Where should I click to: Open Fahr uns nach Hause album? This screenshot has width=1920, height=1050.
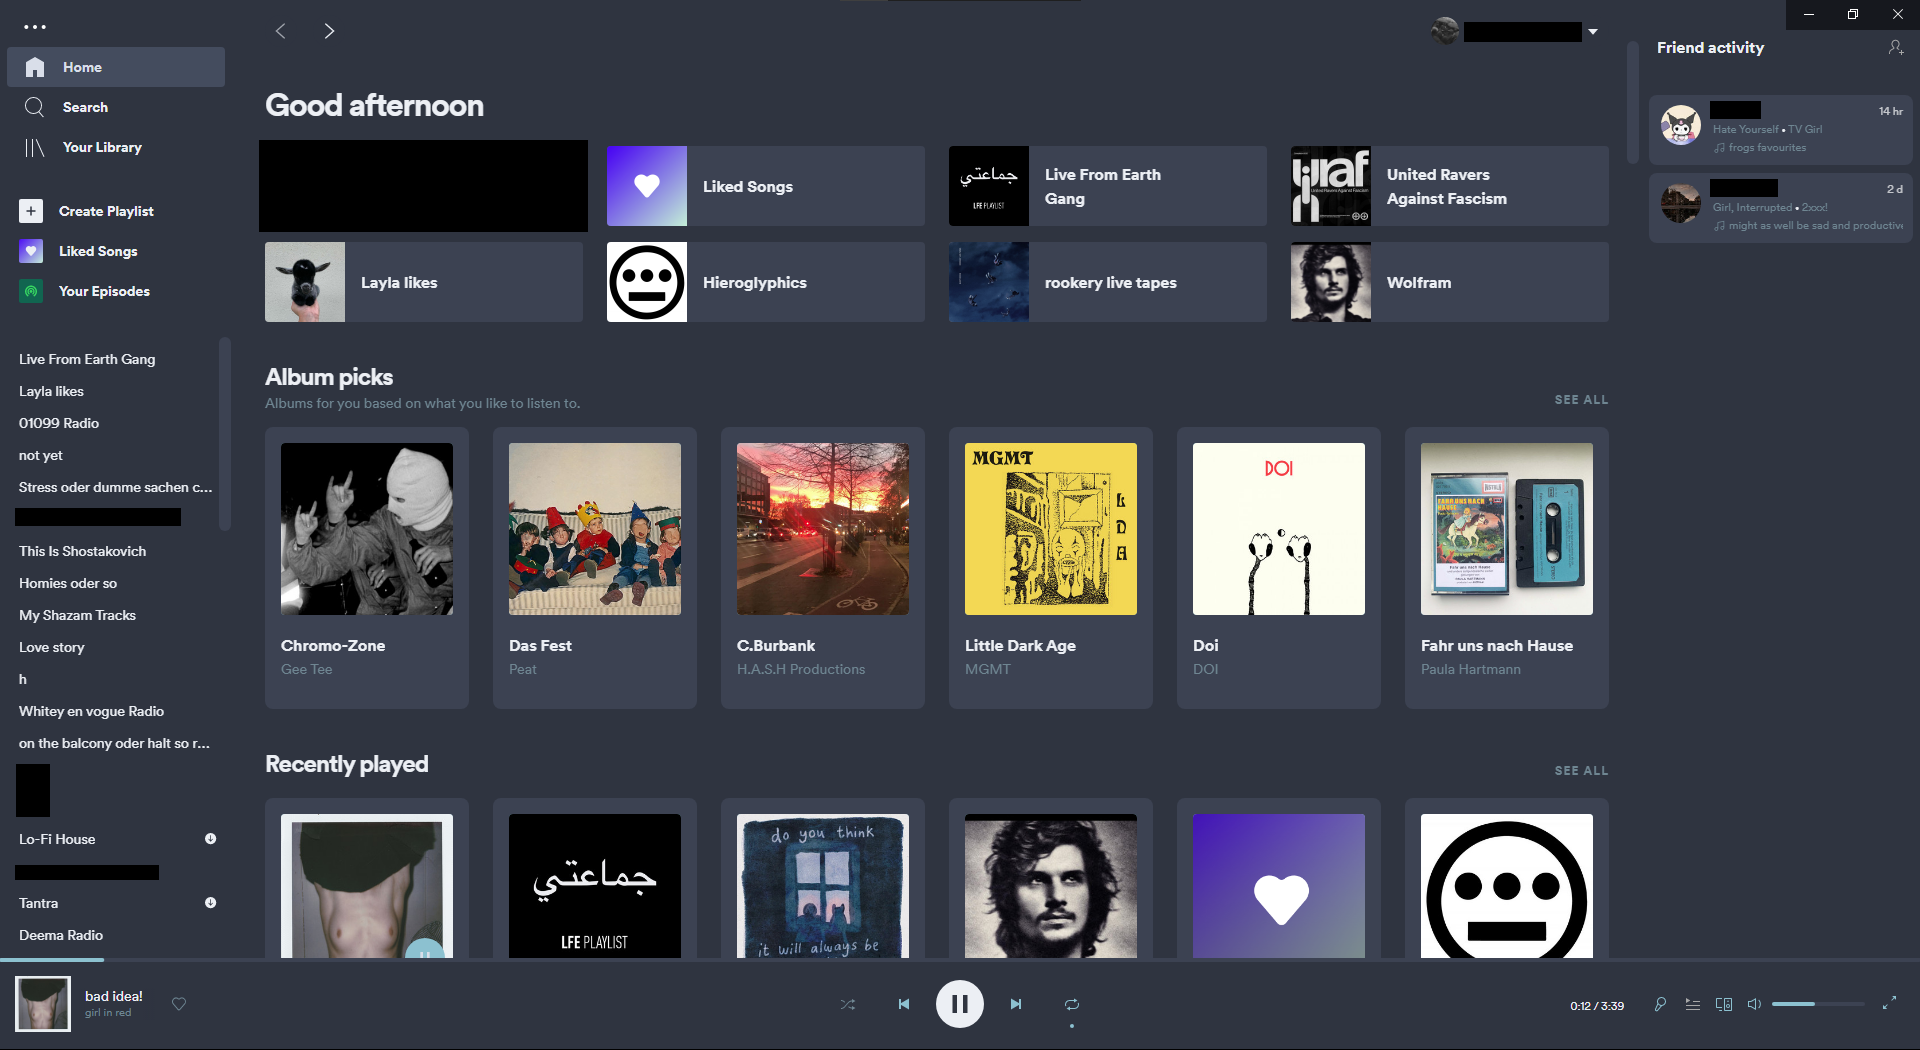[x=1507, y=568]
